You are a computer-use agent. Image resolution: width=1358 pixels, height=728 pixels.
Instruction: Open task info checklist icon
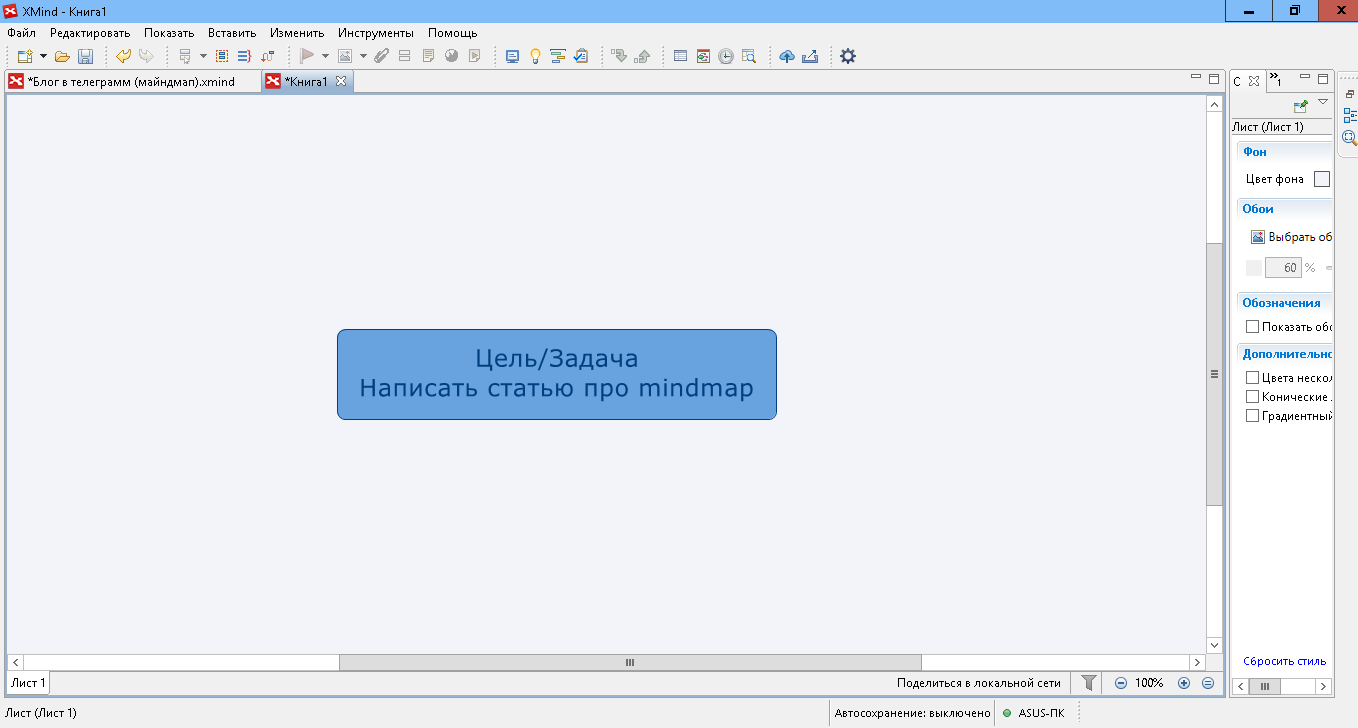click(x=581, y=56)
